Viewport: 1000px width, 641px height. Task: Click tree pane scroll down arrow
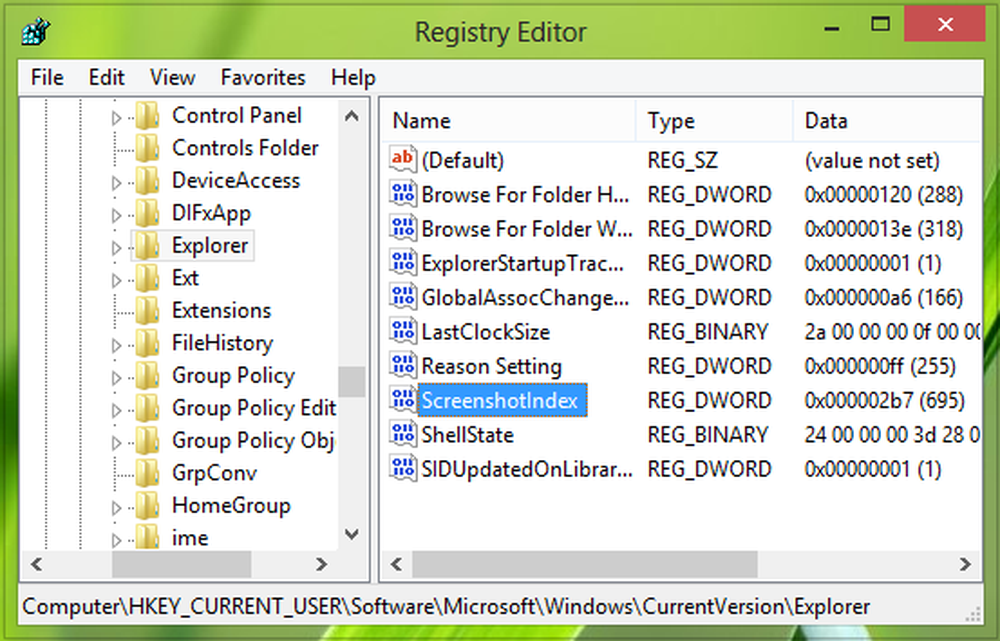351,534
